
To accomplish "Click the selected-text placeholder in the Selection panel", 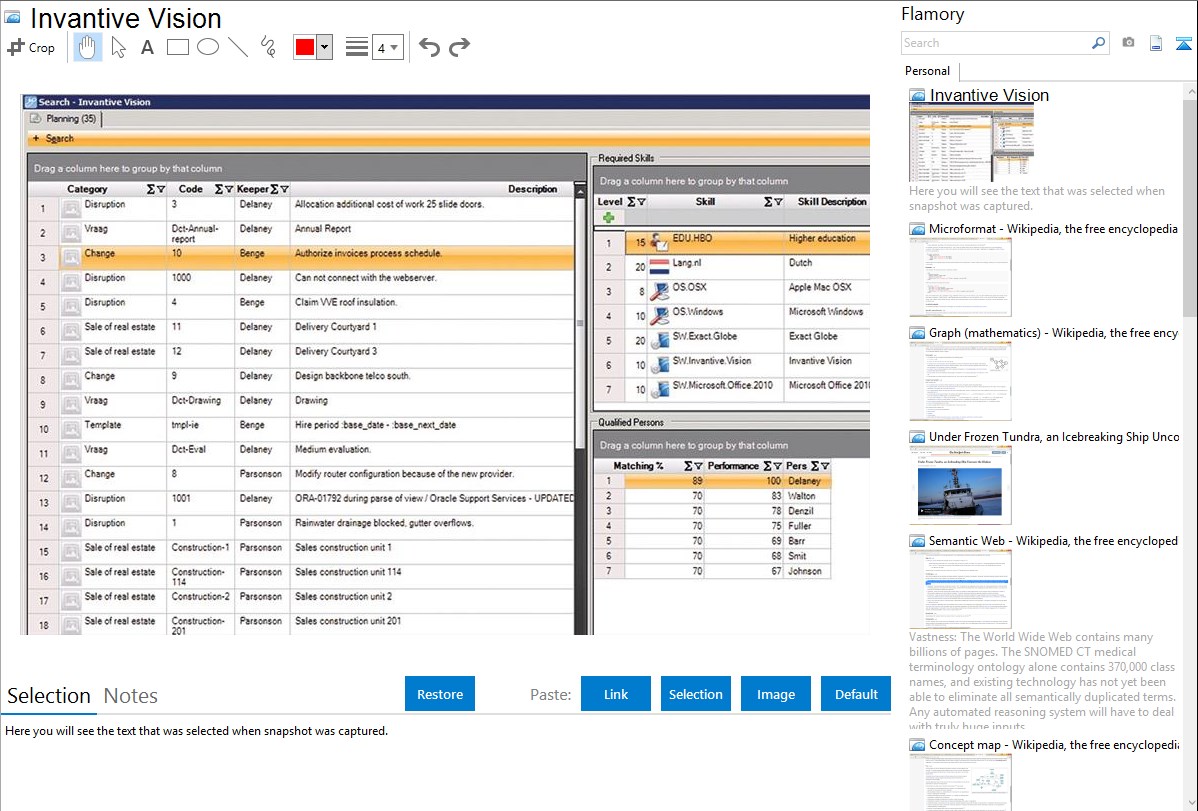I will click(x=196, y=731).
